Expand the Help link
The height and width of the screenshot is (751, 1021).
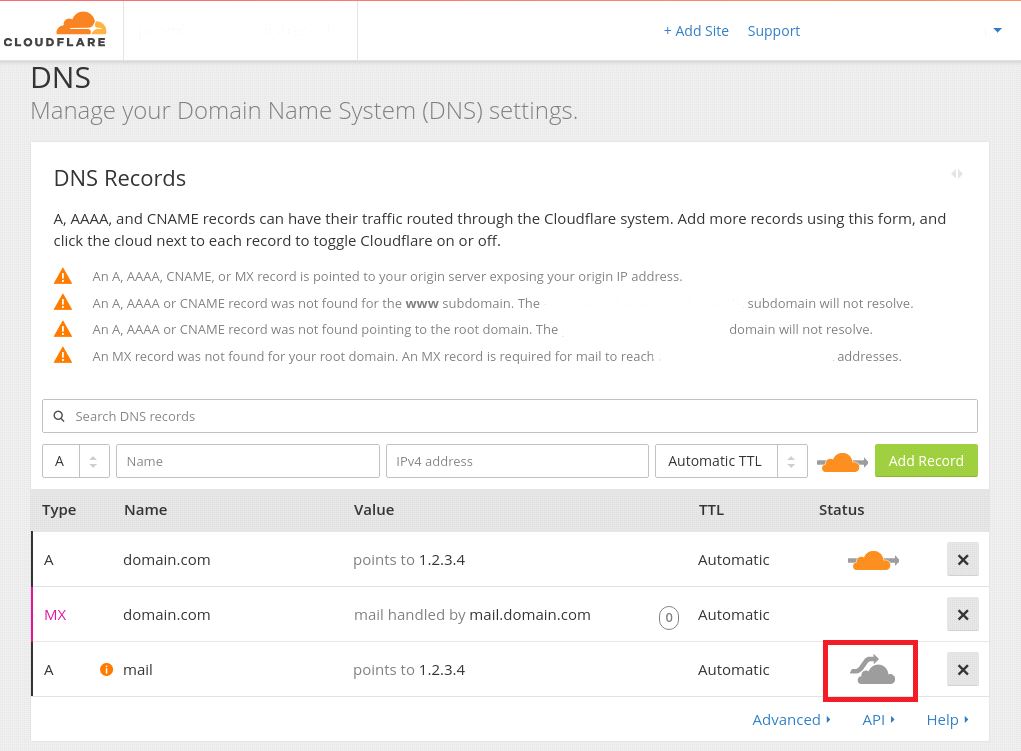click(x=947, y=720)
